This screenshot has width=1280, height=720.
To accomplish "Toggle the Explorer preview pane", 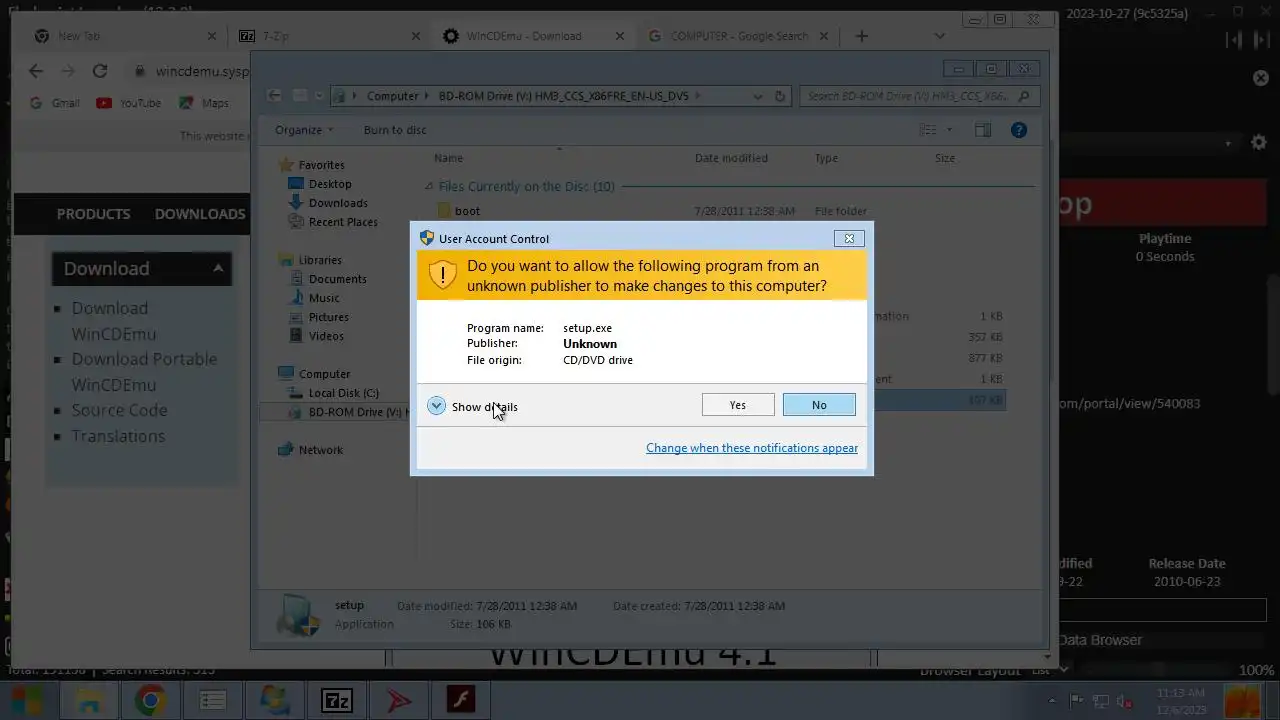I will (983, 130).
